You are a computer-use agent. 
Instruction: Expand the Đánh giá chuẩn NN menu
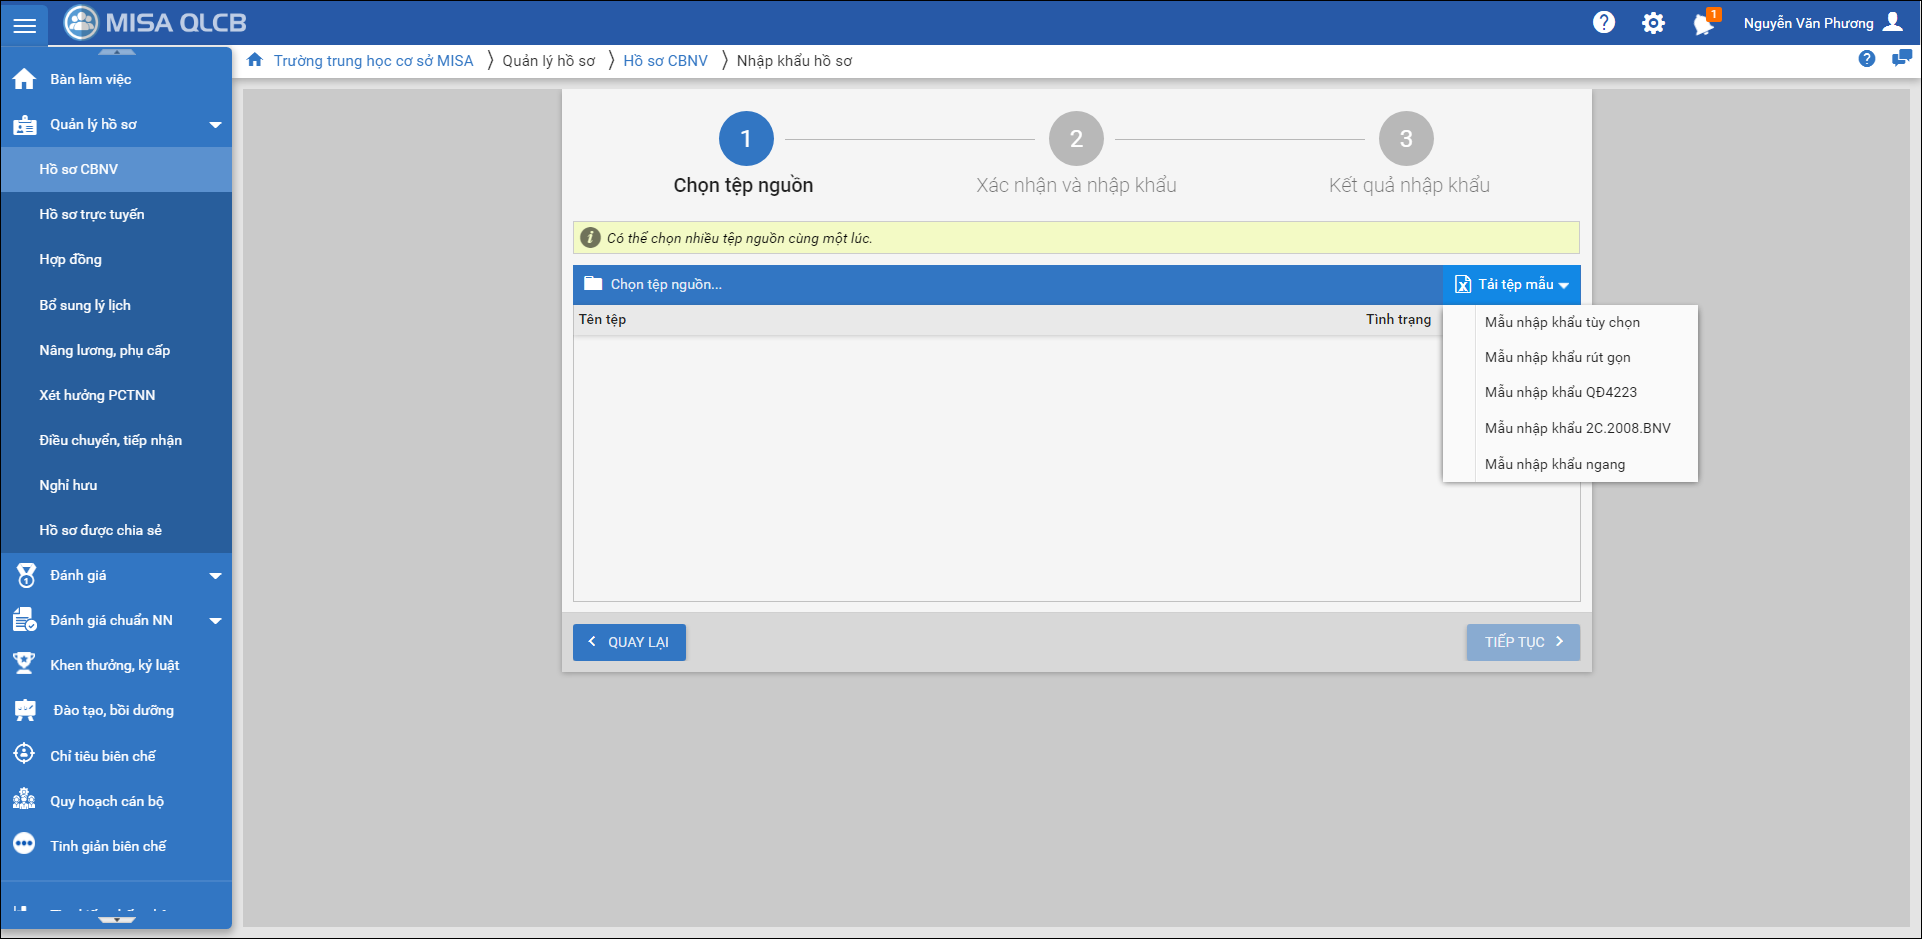[215, 621]
